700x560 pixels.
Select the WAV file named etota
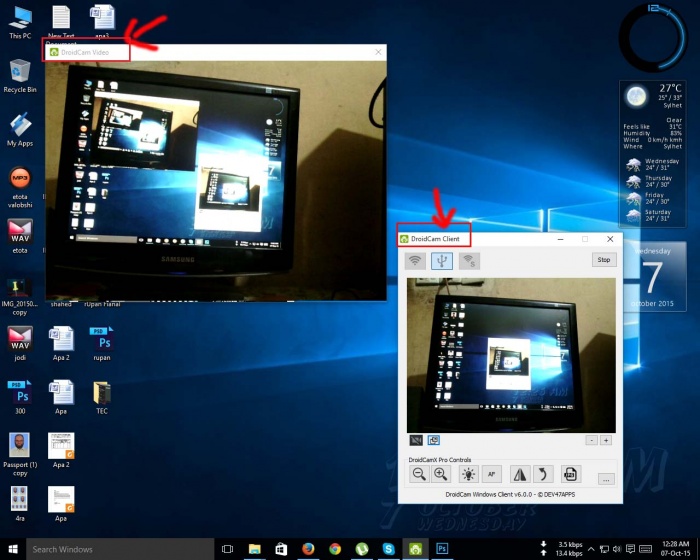coord(20,237)
